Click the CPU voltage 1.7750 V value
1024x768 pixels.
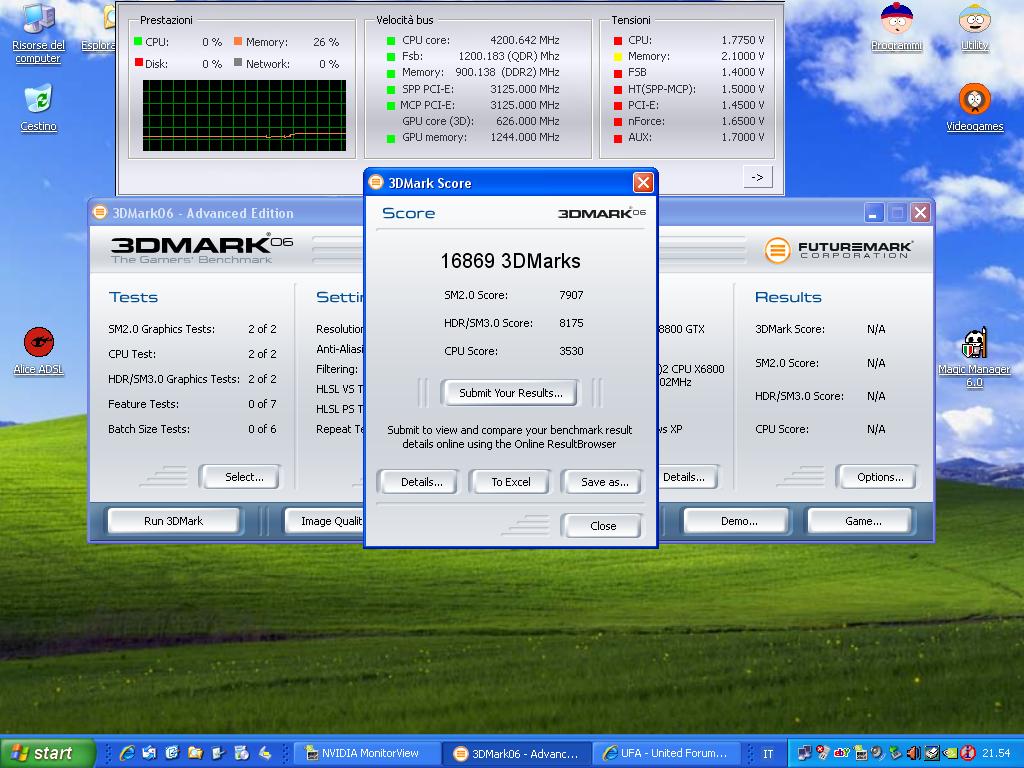pyautogui.click(x=743, y=40)
